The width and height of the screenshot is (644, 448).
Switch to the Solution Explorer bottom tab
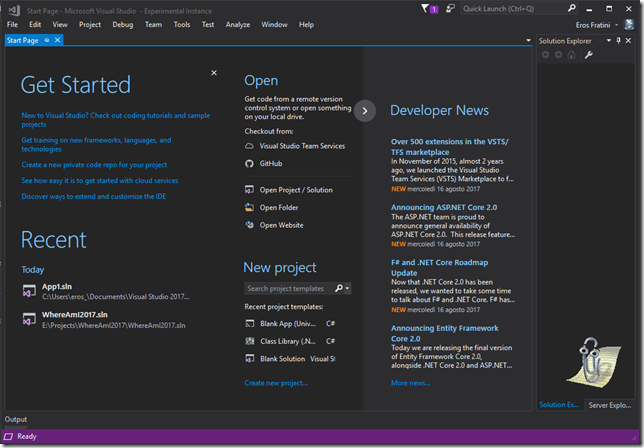click(x=559, y=405)
